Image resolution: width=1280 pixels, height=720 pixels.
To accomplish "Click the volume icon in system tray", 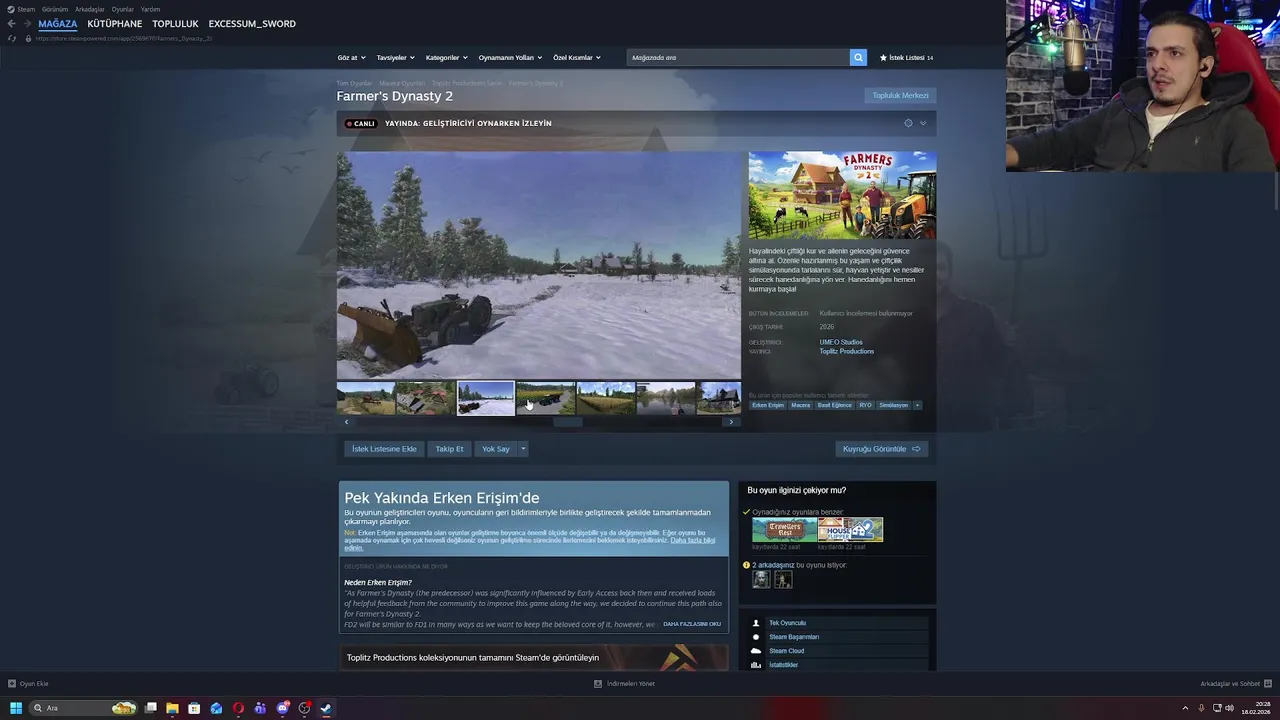I will point(1229,708).
